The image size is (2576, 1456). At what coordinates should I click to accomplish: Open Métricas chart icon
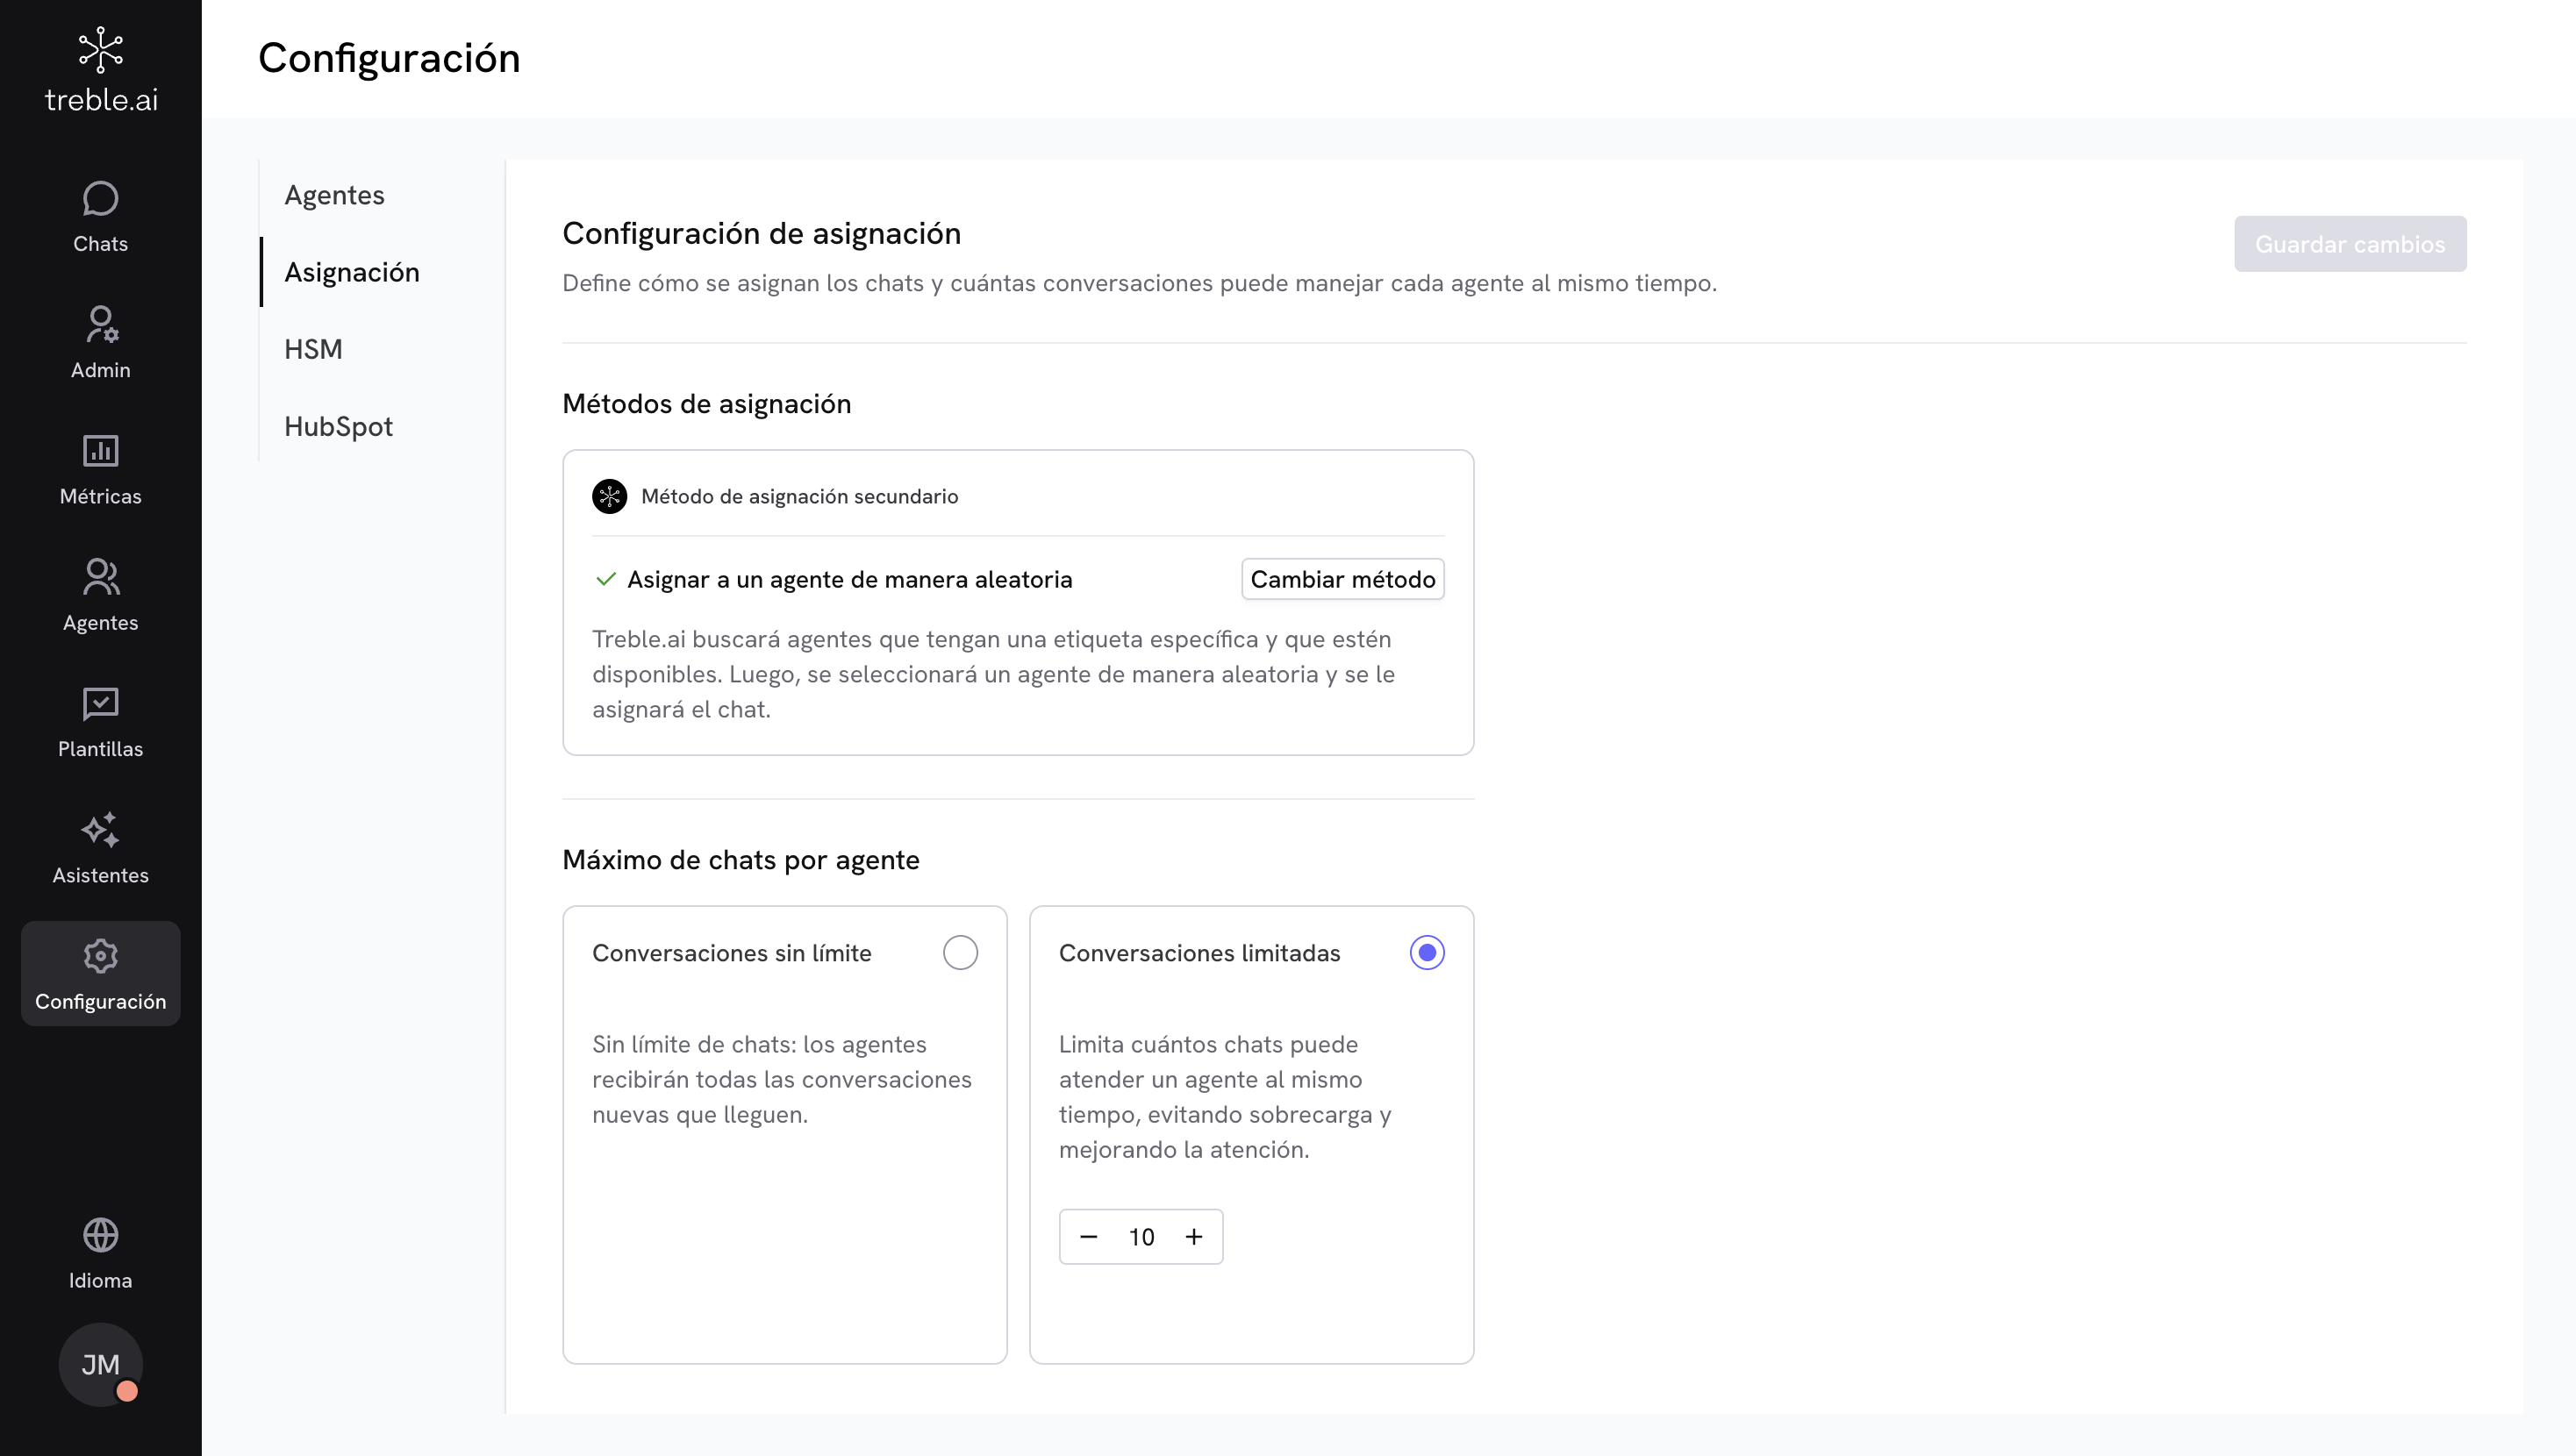[100, 451]
